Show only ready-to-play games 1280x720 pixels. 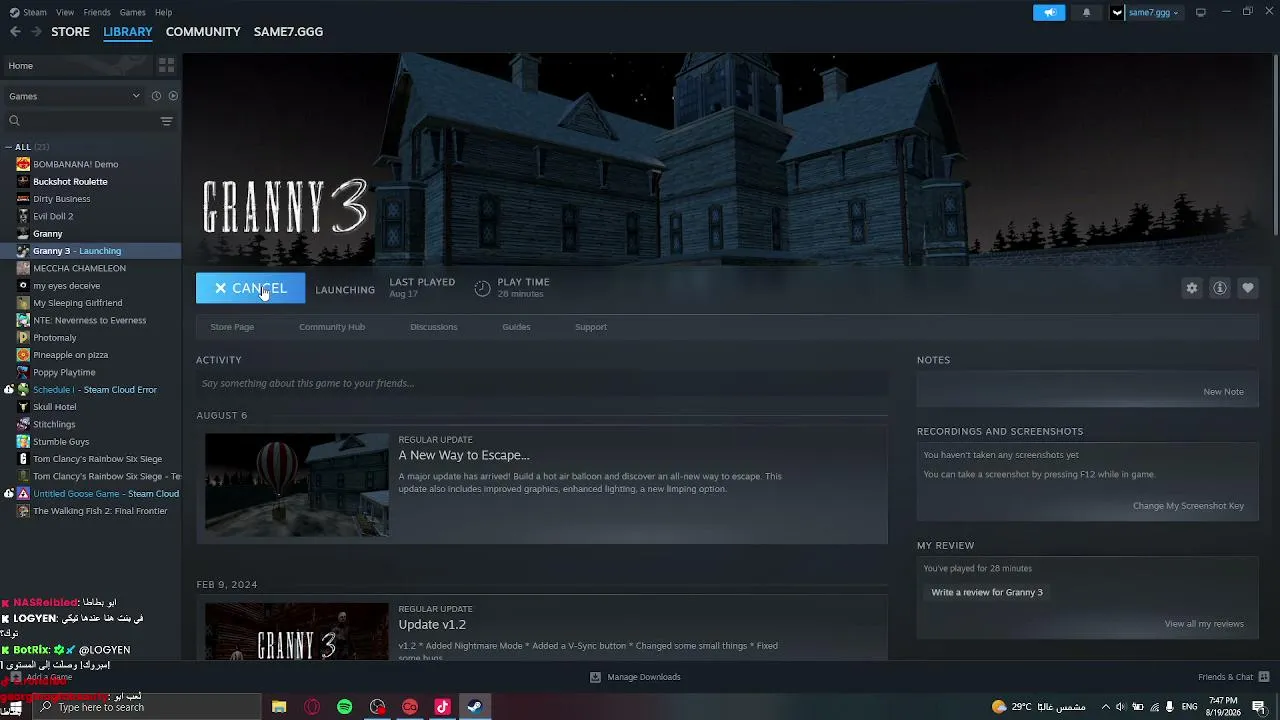pos(173,96)
